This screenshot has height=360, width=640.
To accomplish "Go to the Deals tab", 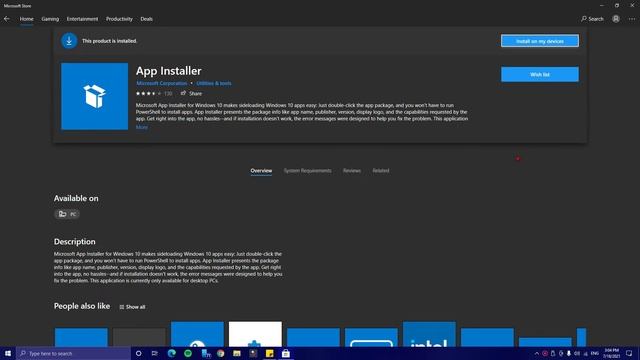I will click(147, 19).
